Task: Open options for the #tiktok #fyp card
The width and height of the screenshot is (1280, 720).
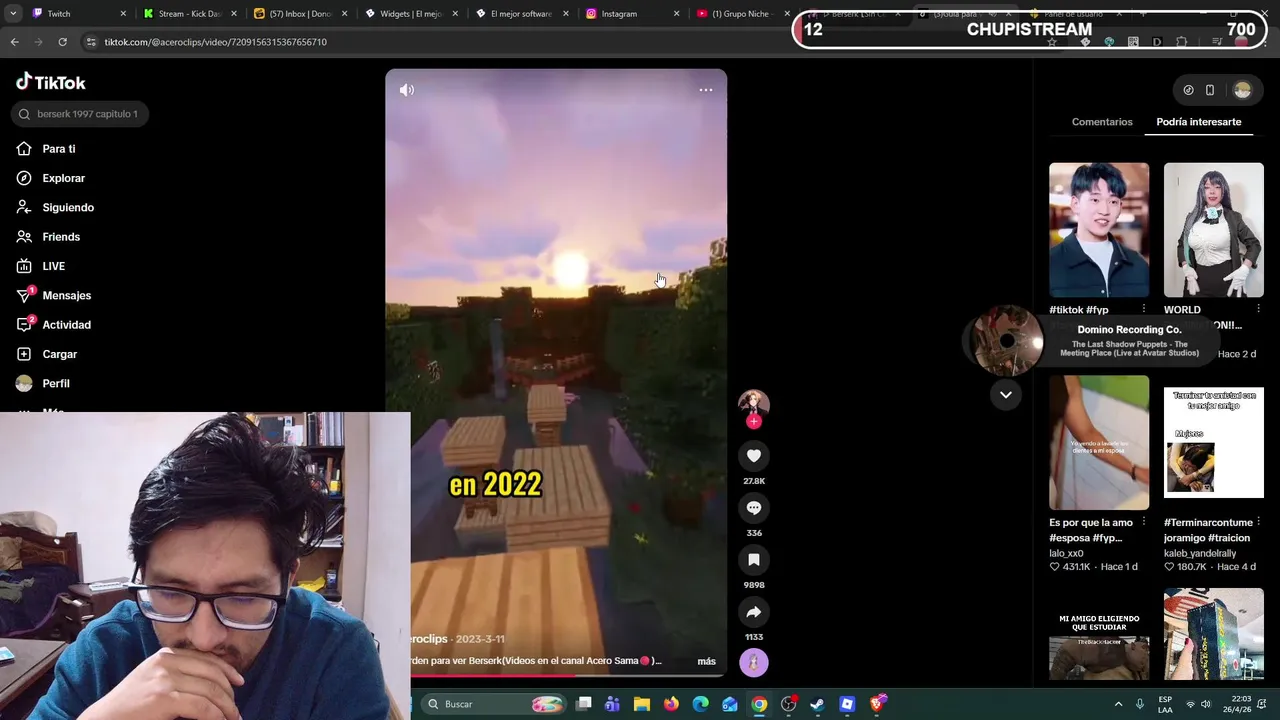Action: tap(1144, 309)
